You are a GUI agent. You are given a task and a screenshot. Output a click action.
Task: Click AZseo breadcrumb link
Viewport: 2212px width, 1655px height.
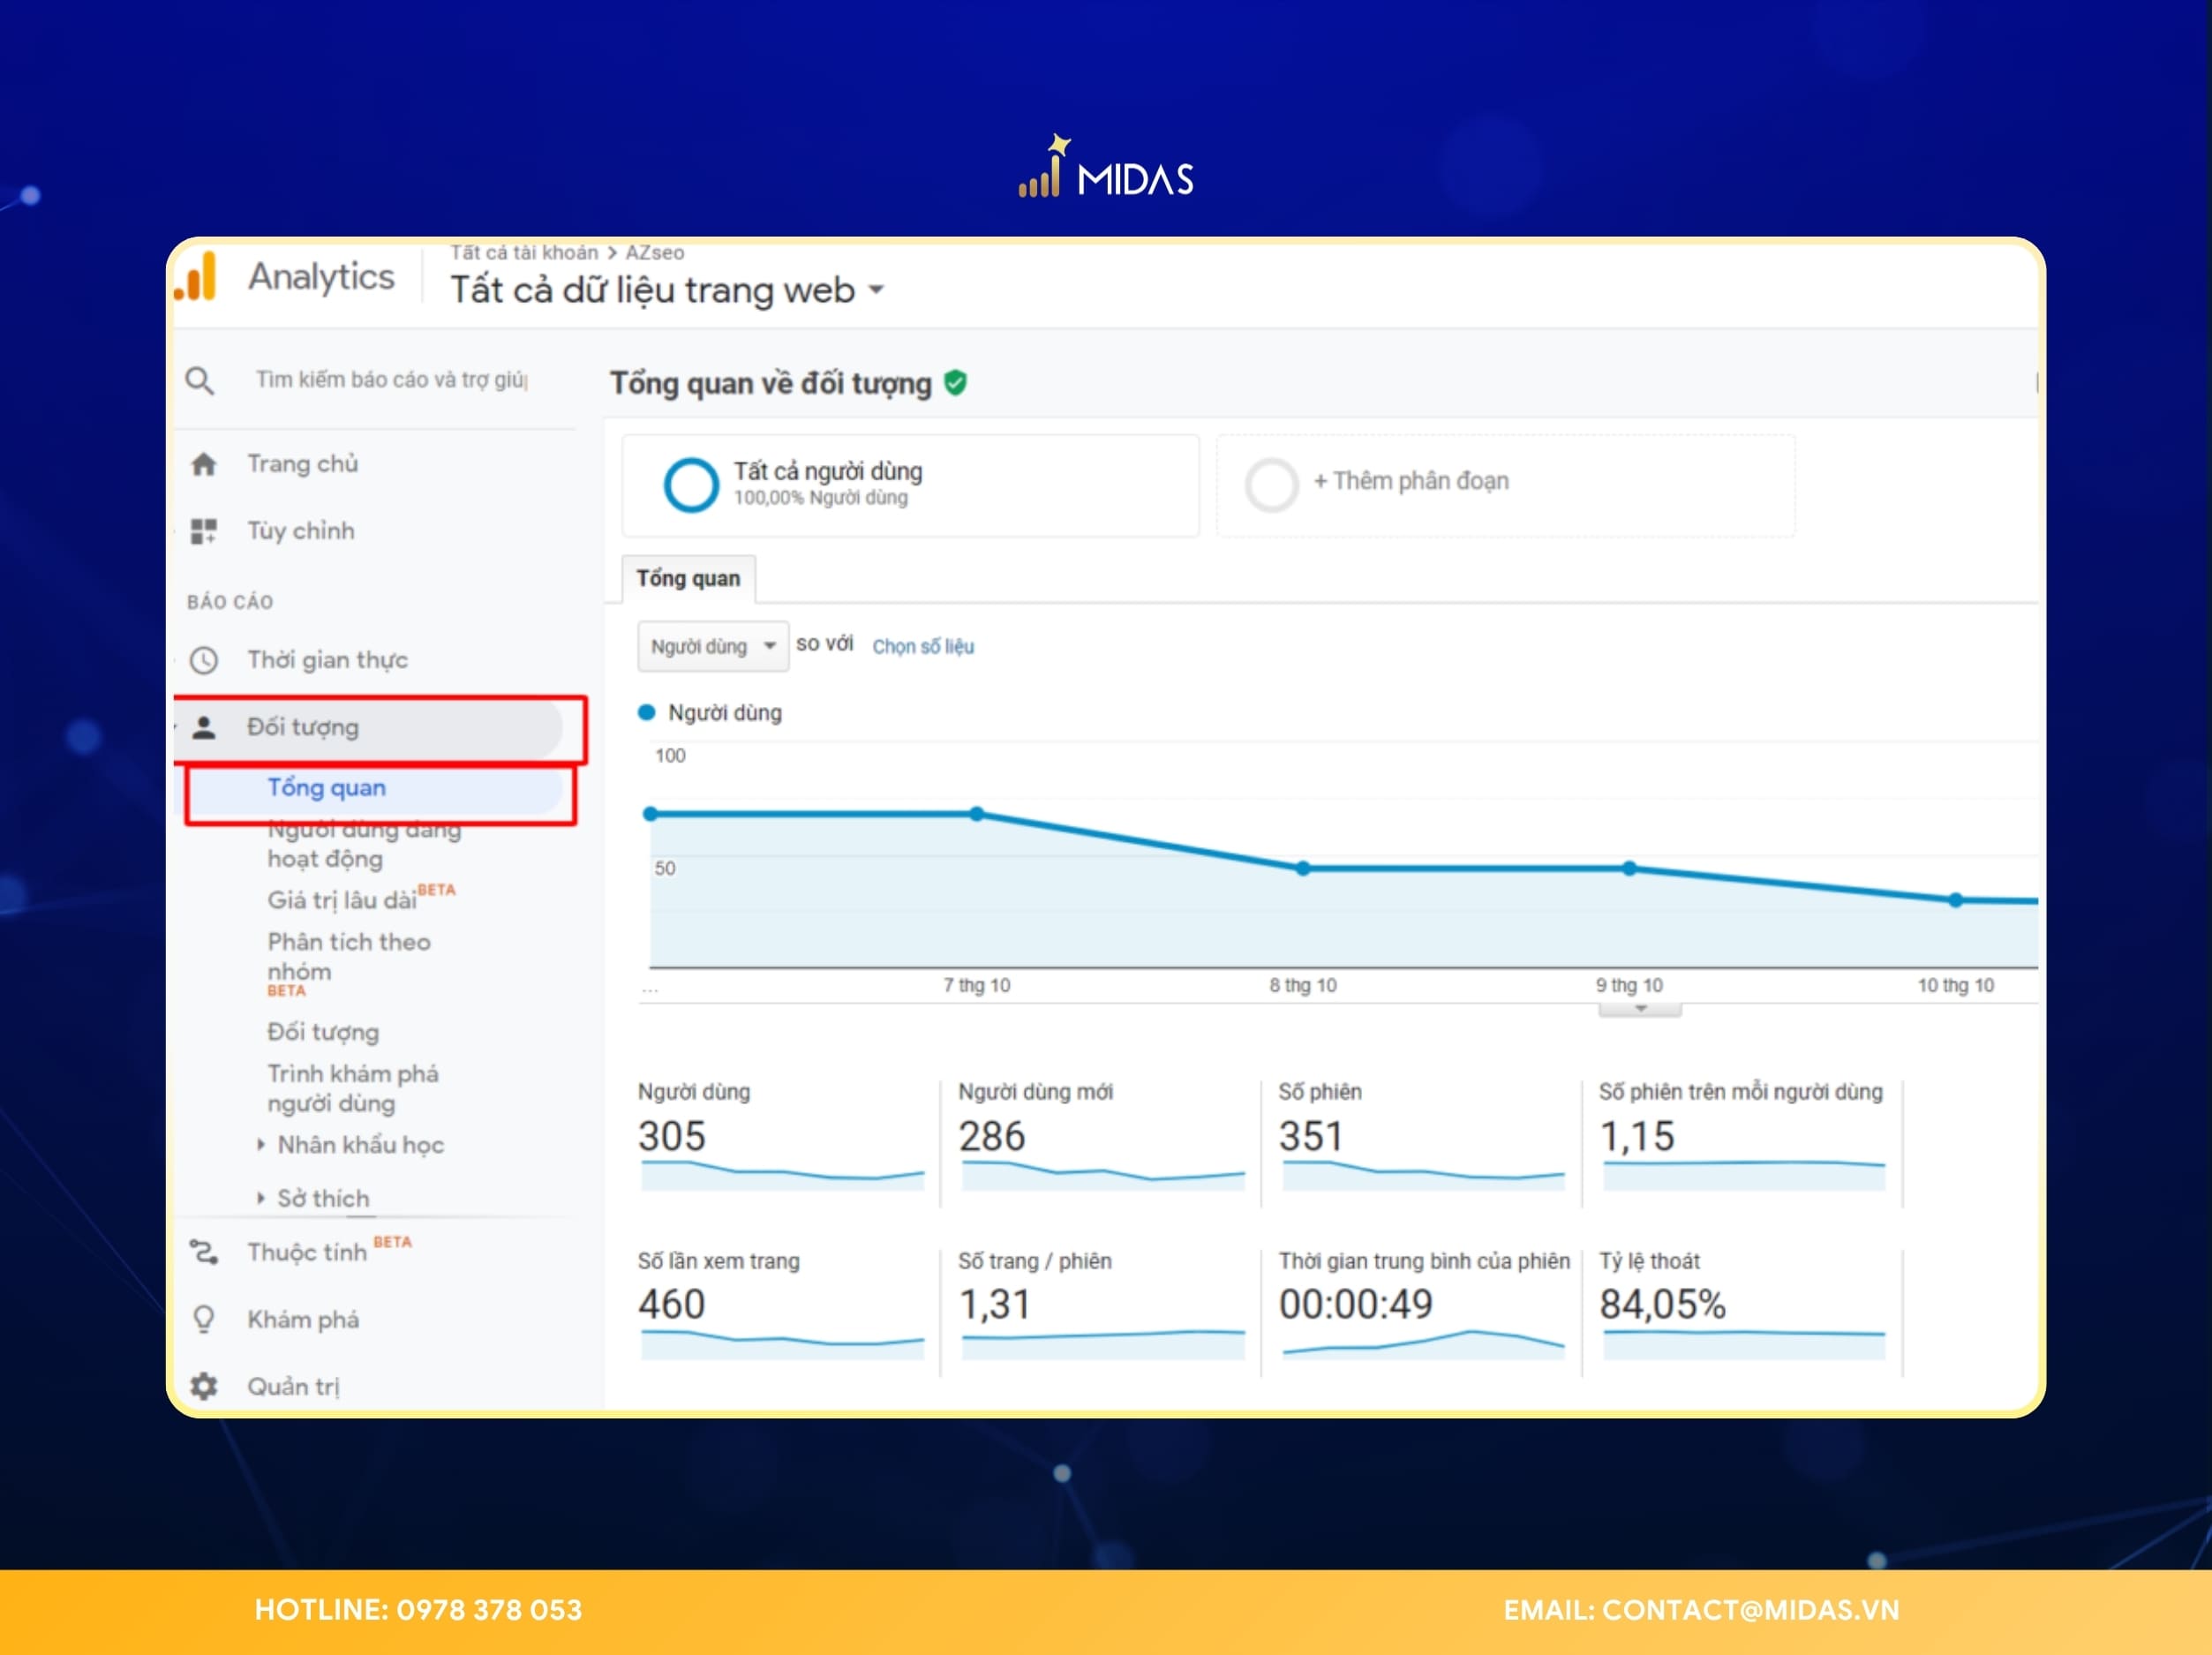655,253
